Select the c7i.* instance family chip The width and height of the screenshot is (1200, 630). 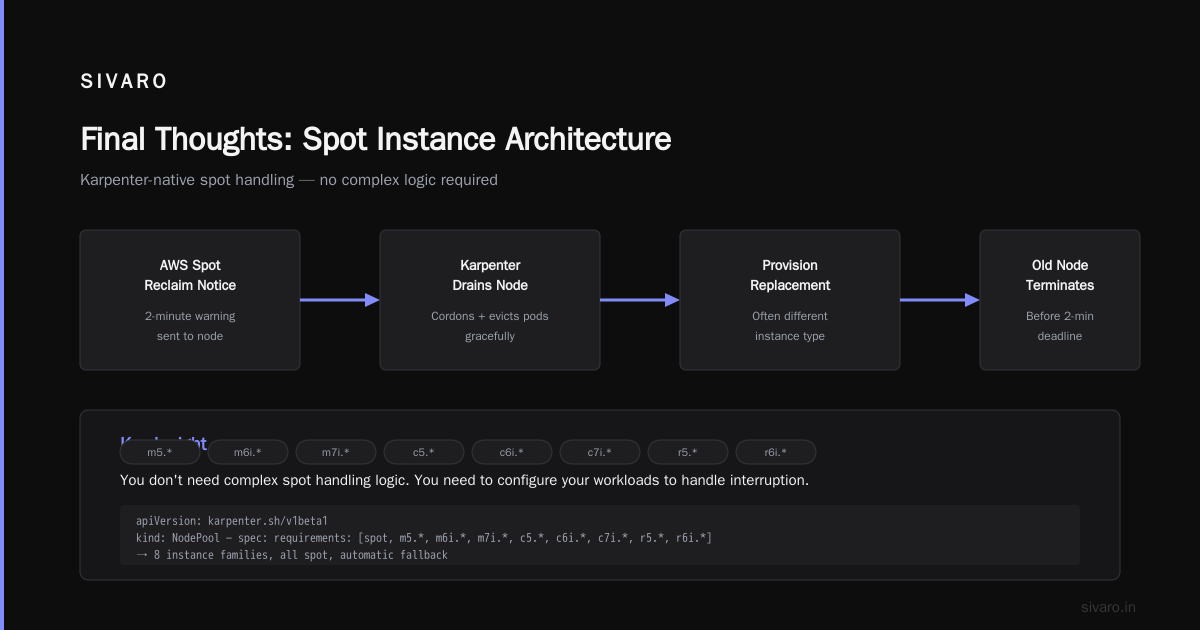[600, 452]
